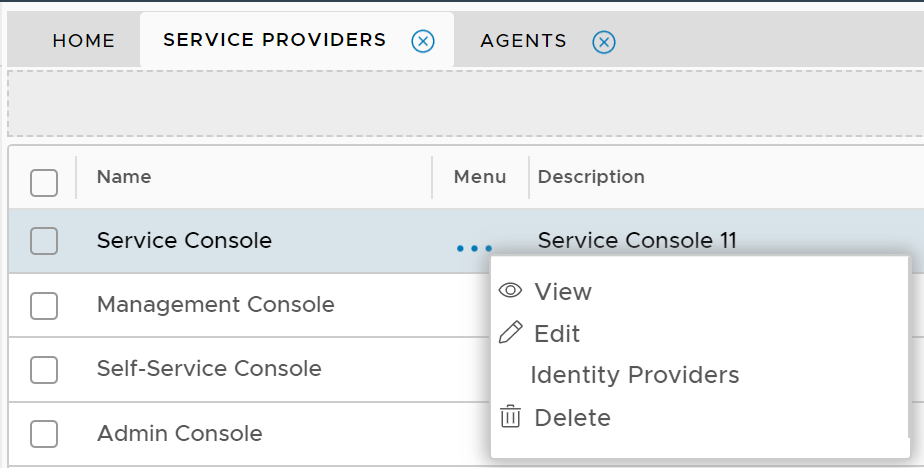The height and width of the screenshot is (468, 924).
Task: Click the Management Console row name
Action: coord(215,304)
